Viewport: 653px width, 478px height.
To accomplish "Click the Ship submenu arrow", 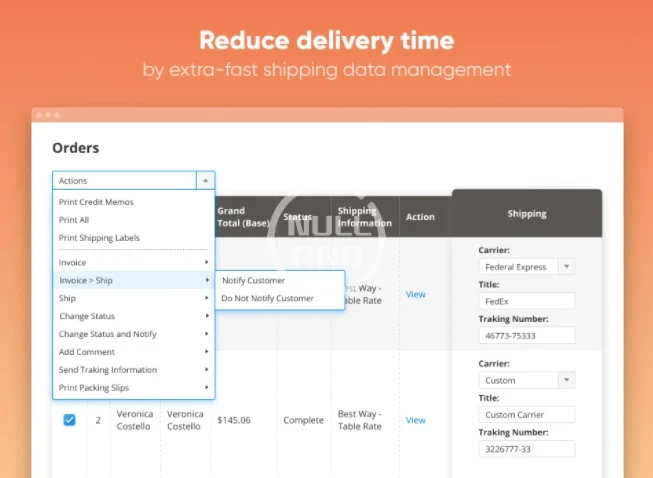I will tap(207, 298).
